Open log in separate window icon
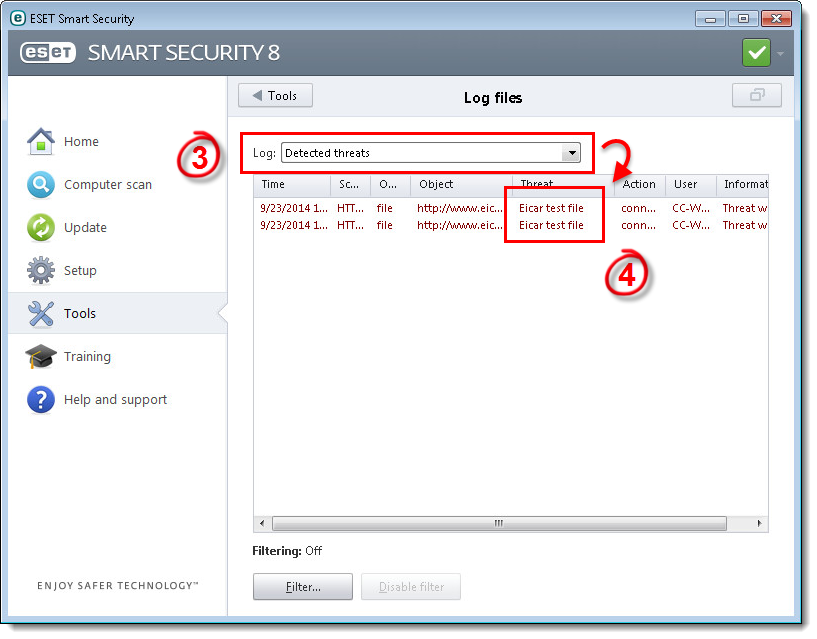Viewport: 817px width, 639px height. click(x=757, y=95)
